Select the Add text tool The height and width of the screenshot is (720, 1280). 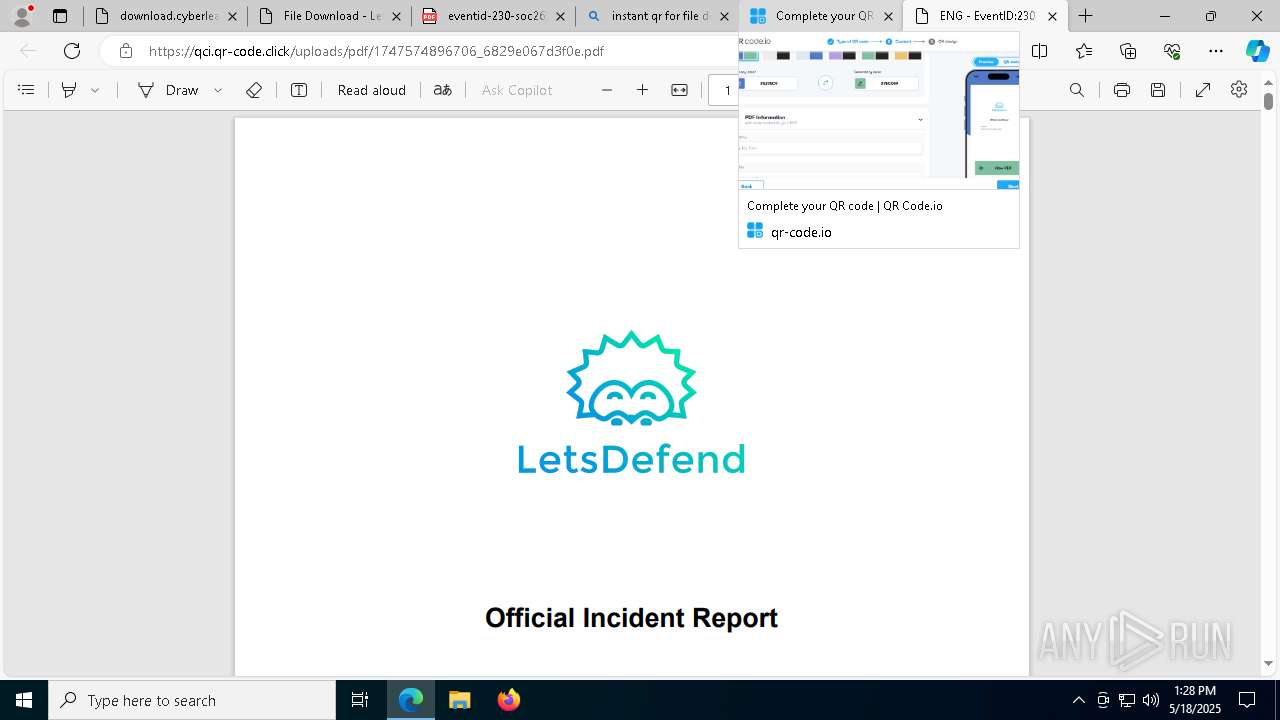tap(299, 90)
